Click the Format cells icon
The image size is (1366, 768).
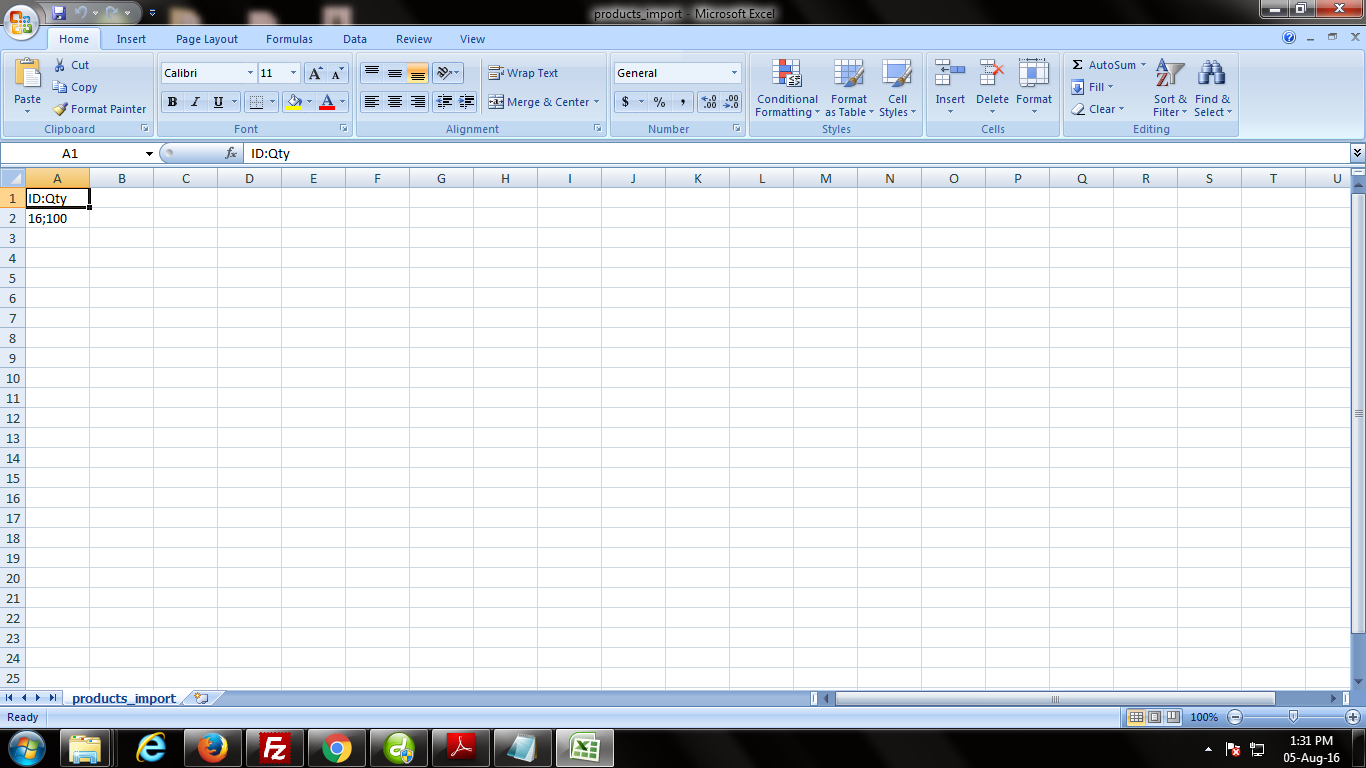coord(1034,73)
